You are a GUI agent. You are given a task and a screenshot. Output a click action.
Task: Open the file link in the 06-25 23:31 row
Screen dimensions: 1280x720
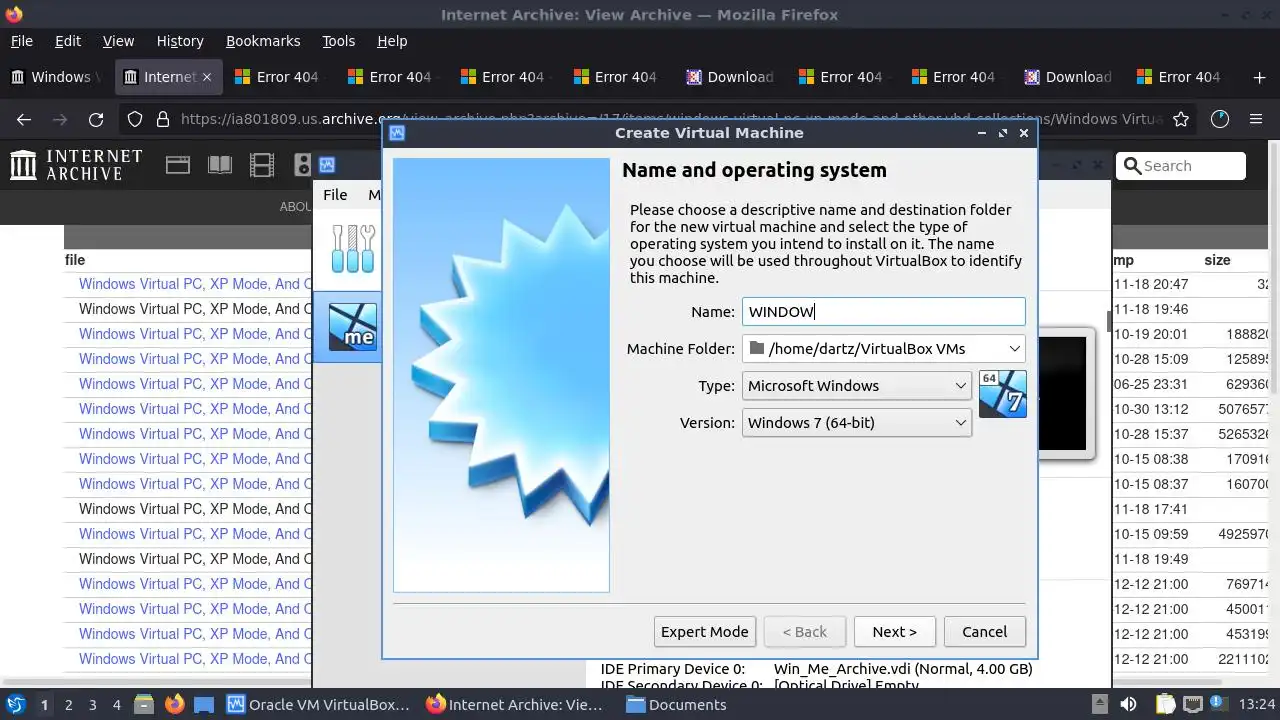[195, 384]
